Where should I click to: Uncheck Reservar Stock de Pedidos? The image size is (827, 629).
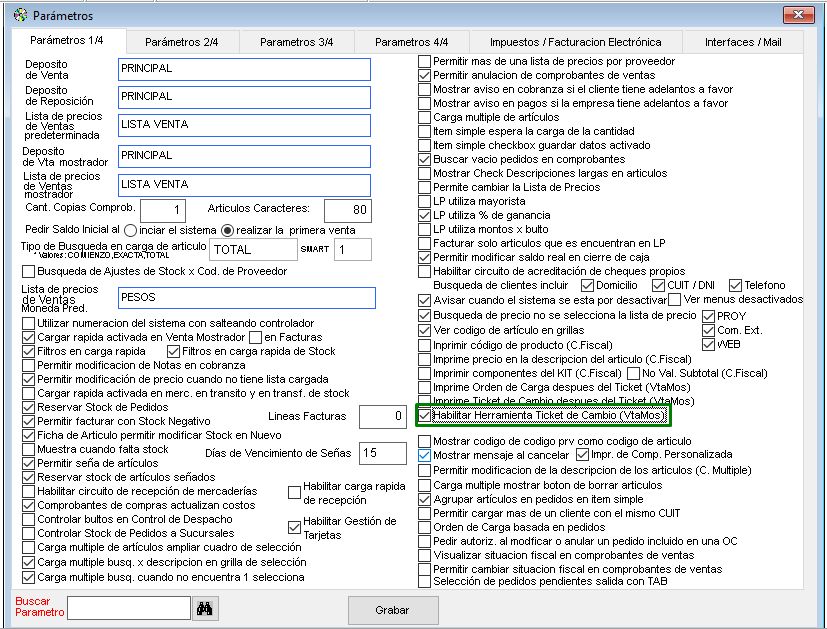[x=28, y=408]
